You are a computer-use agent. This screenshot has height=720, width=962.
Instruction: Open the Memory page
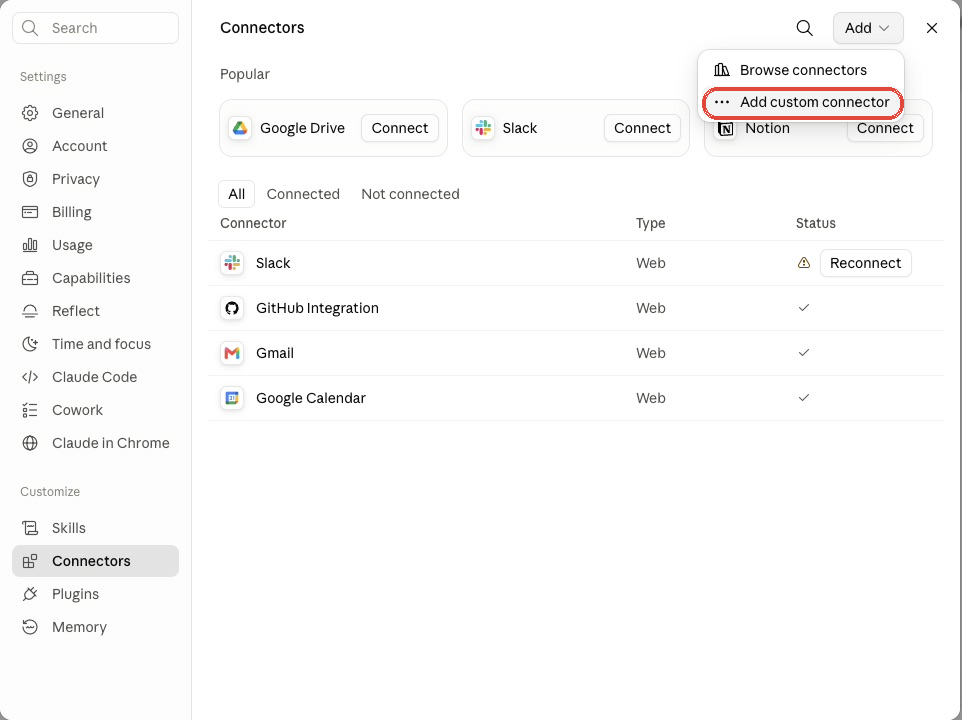point(95,627)
